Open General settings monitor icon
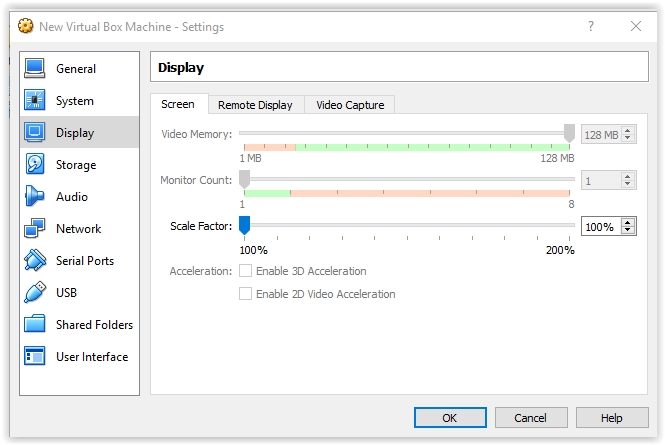This screenshot has width=665, height=445. [x=34, y=69]
